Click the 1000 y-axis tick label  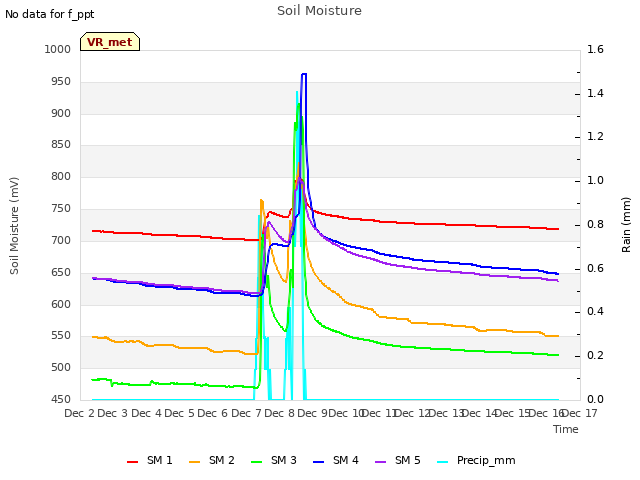coord(58,49)
